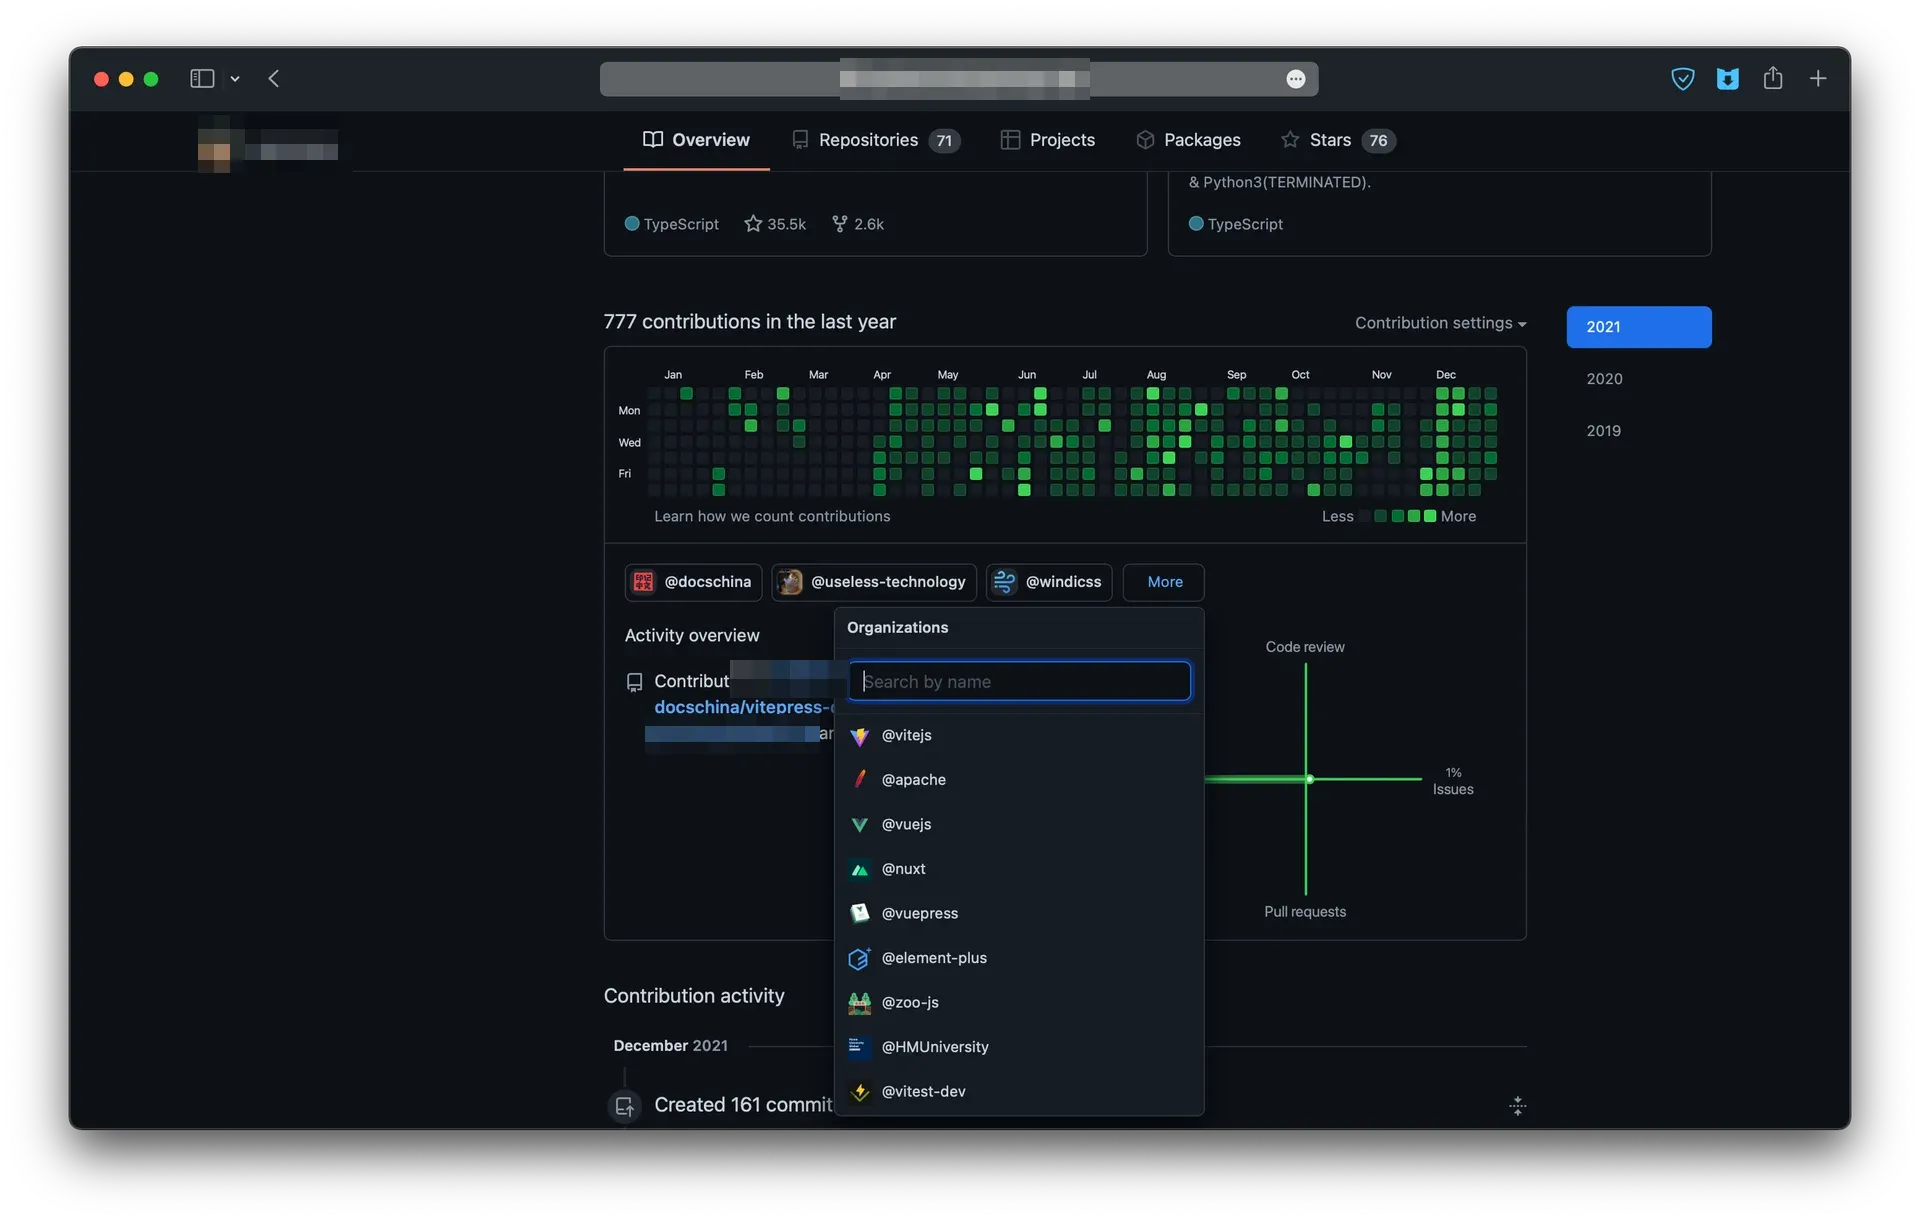Choose @vitejs from organizations list
Image resolution: width=1920 pixels, height=1221 pixels.
(x=1019, y=735)
